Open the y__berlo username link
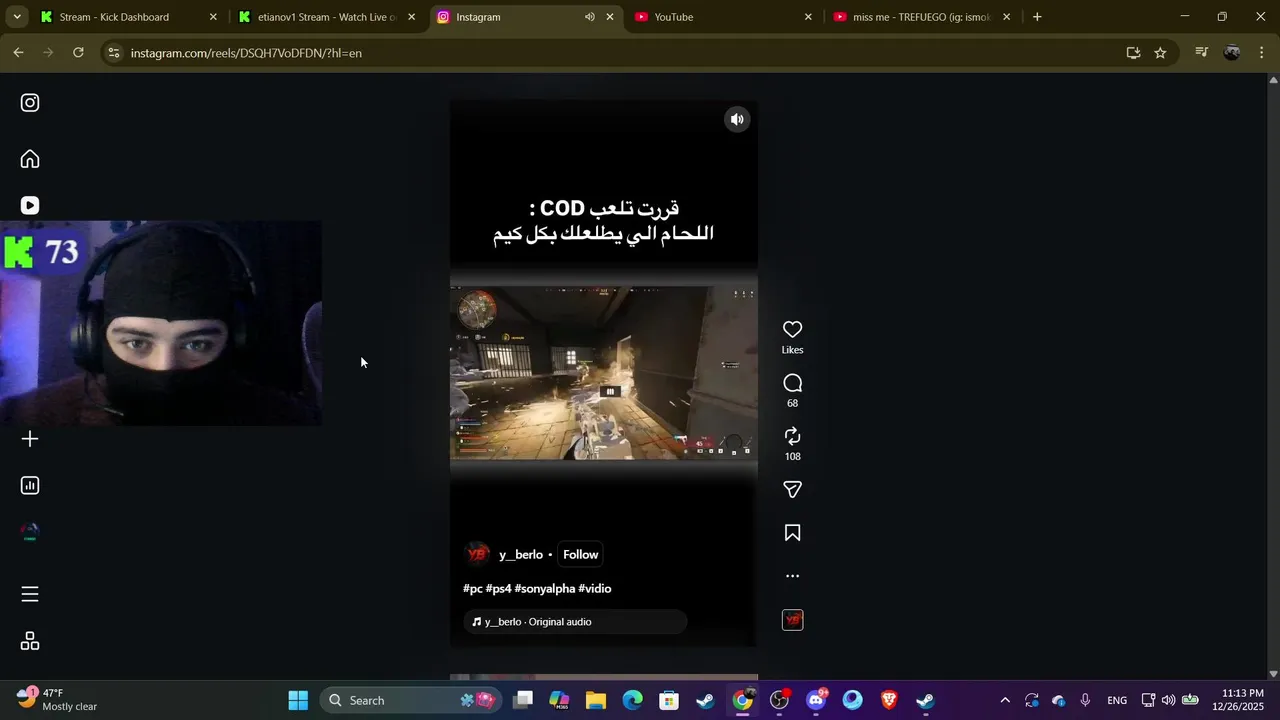 tap(521, 555)
